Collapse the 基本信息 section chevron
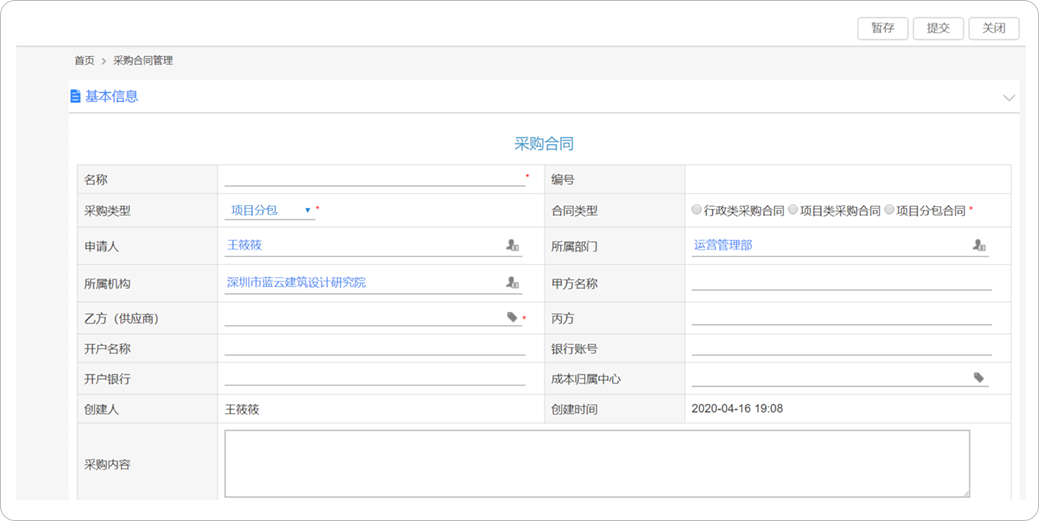 (1008, 98)
